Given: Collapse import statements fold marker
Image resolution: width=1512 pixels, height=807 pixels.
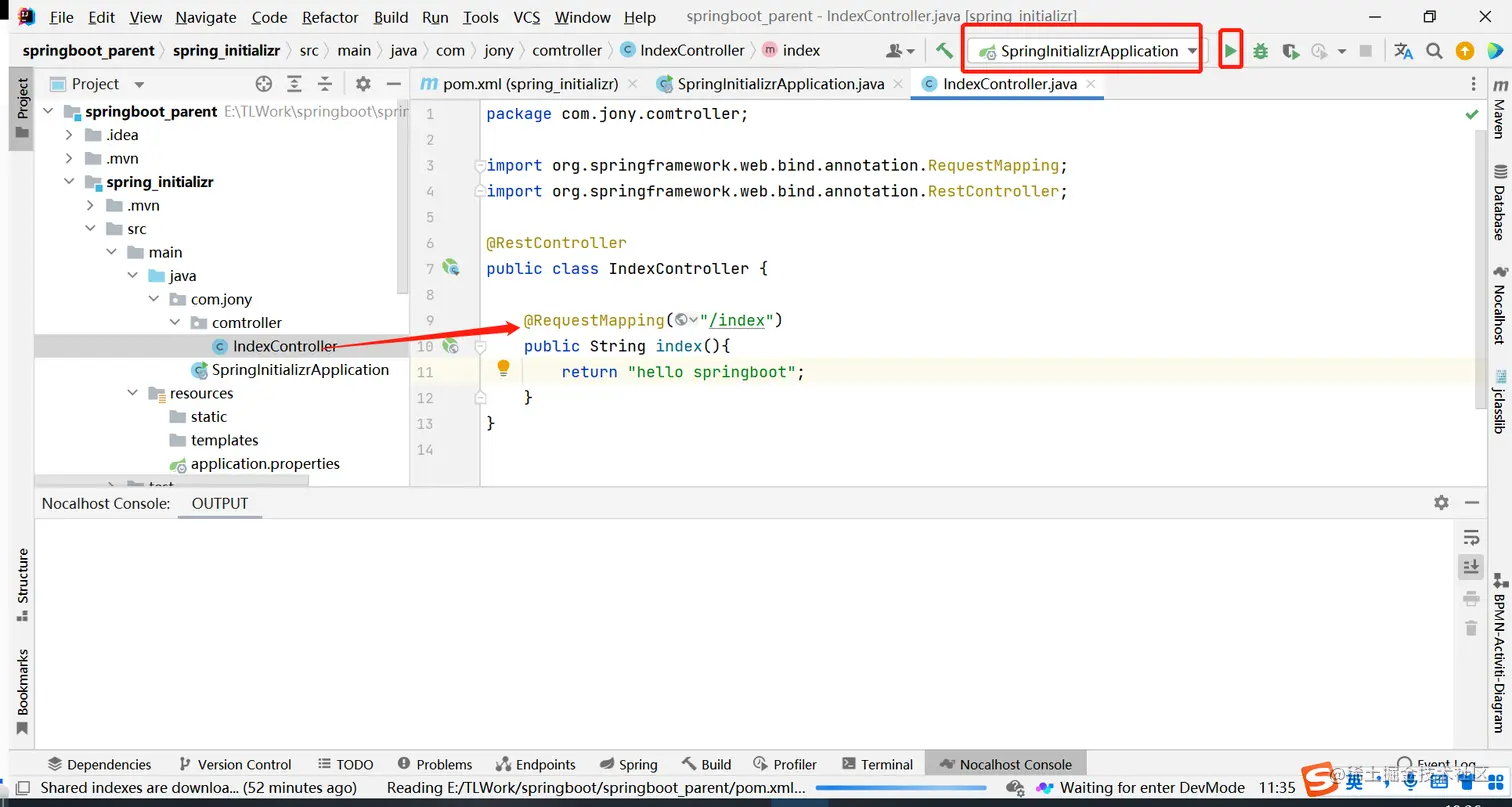Looking at the screenshot, I should click(480, 165).
